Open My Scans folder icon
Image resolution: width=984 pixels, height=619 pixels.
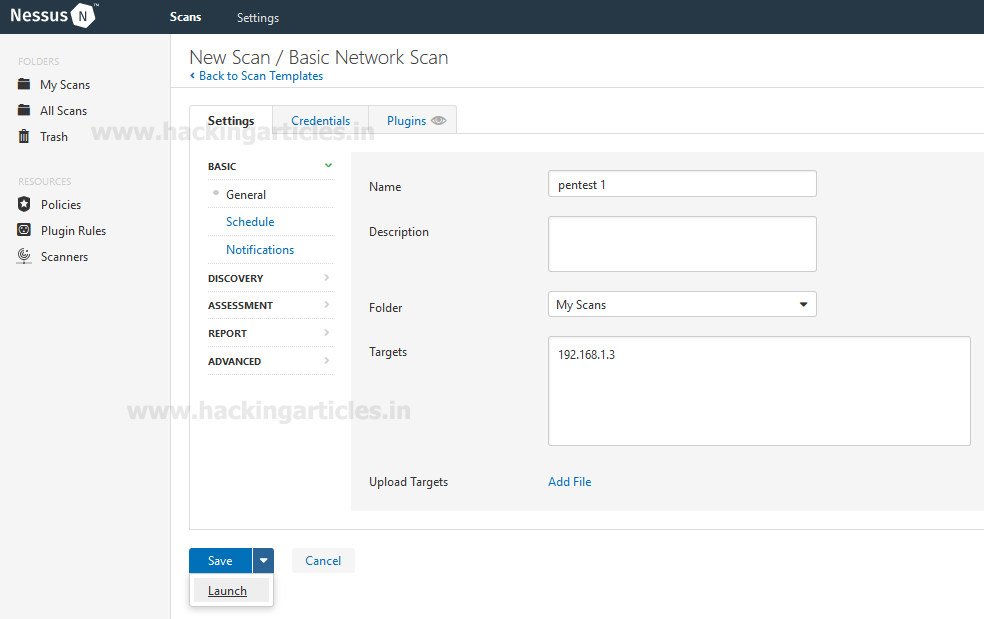pos(24,85)
